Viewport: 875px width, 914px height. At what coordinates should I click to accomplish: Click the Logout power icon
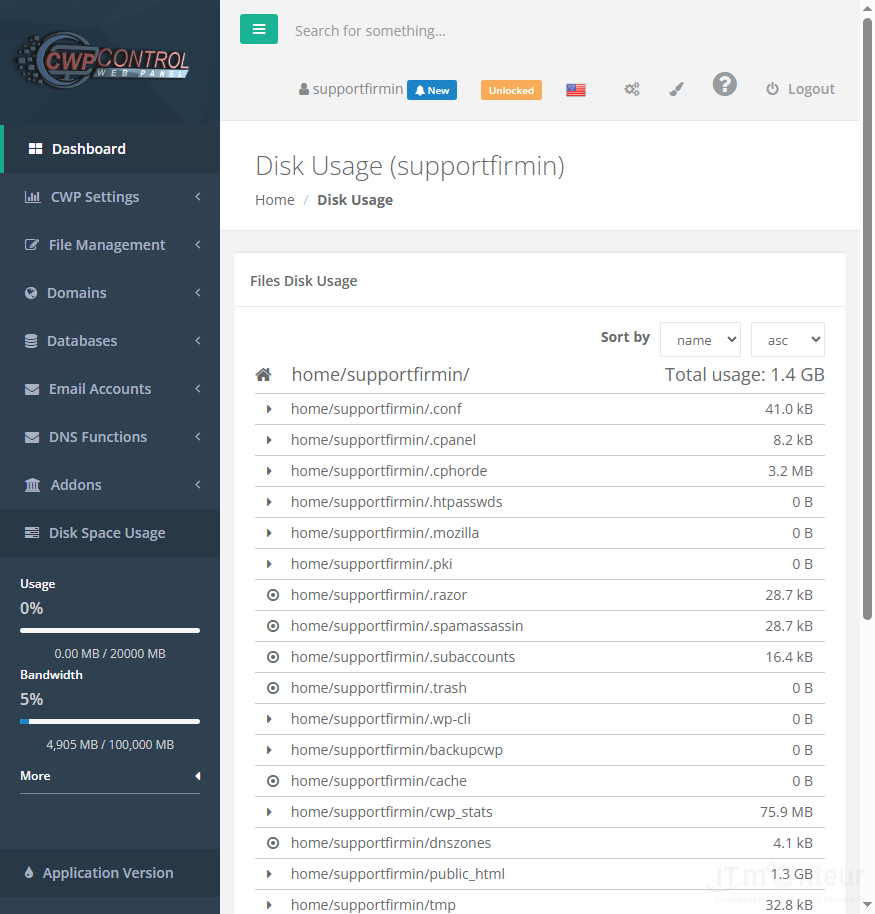[772, 89]
